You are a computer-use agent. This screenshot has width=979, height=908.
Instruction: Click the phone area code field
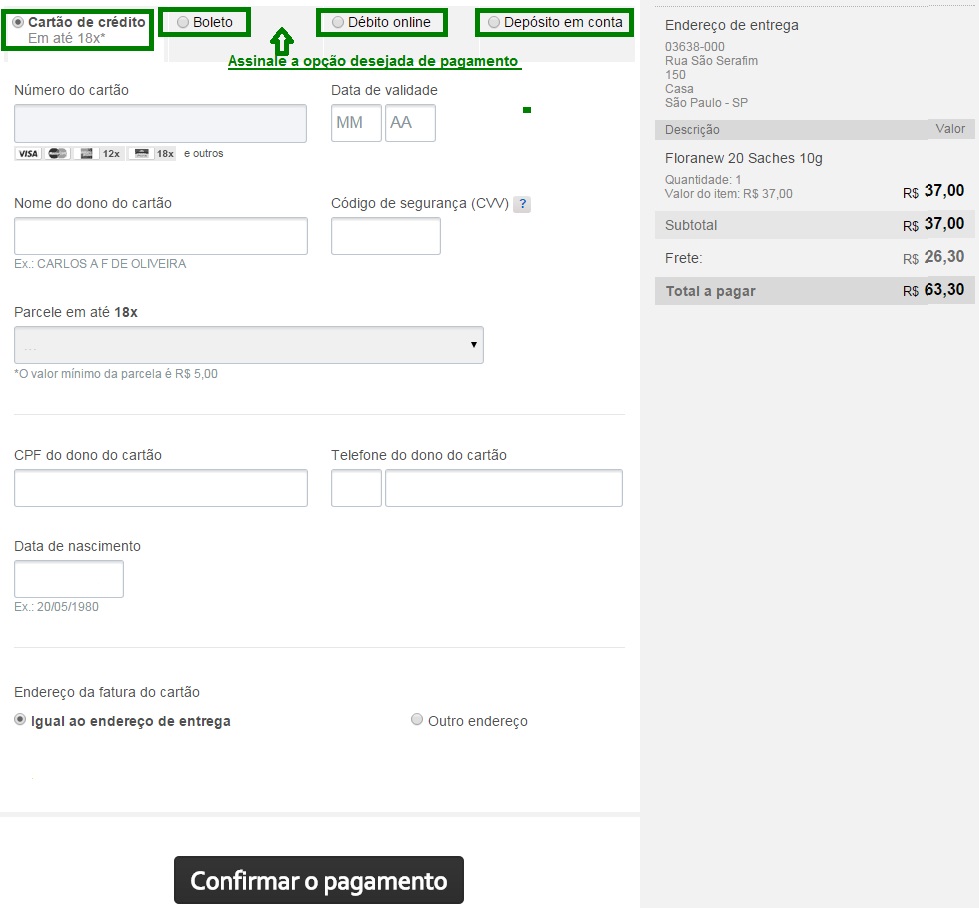(x=356, y=488)
